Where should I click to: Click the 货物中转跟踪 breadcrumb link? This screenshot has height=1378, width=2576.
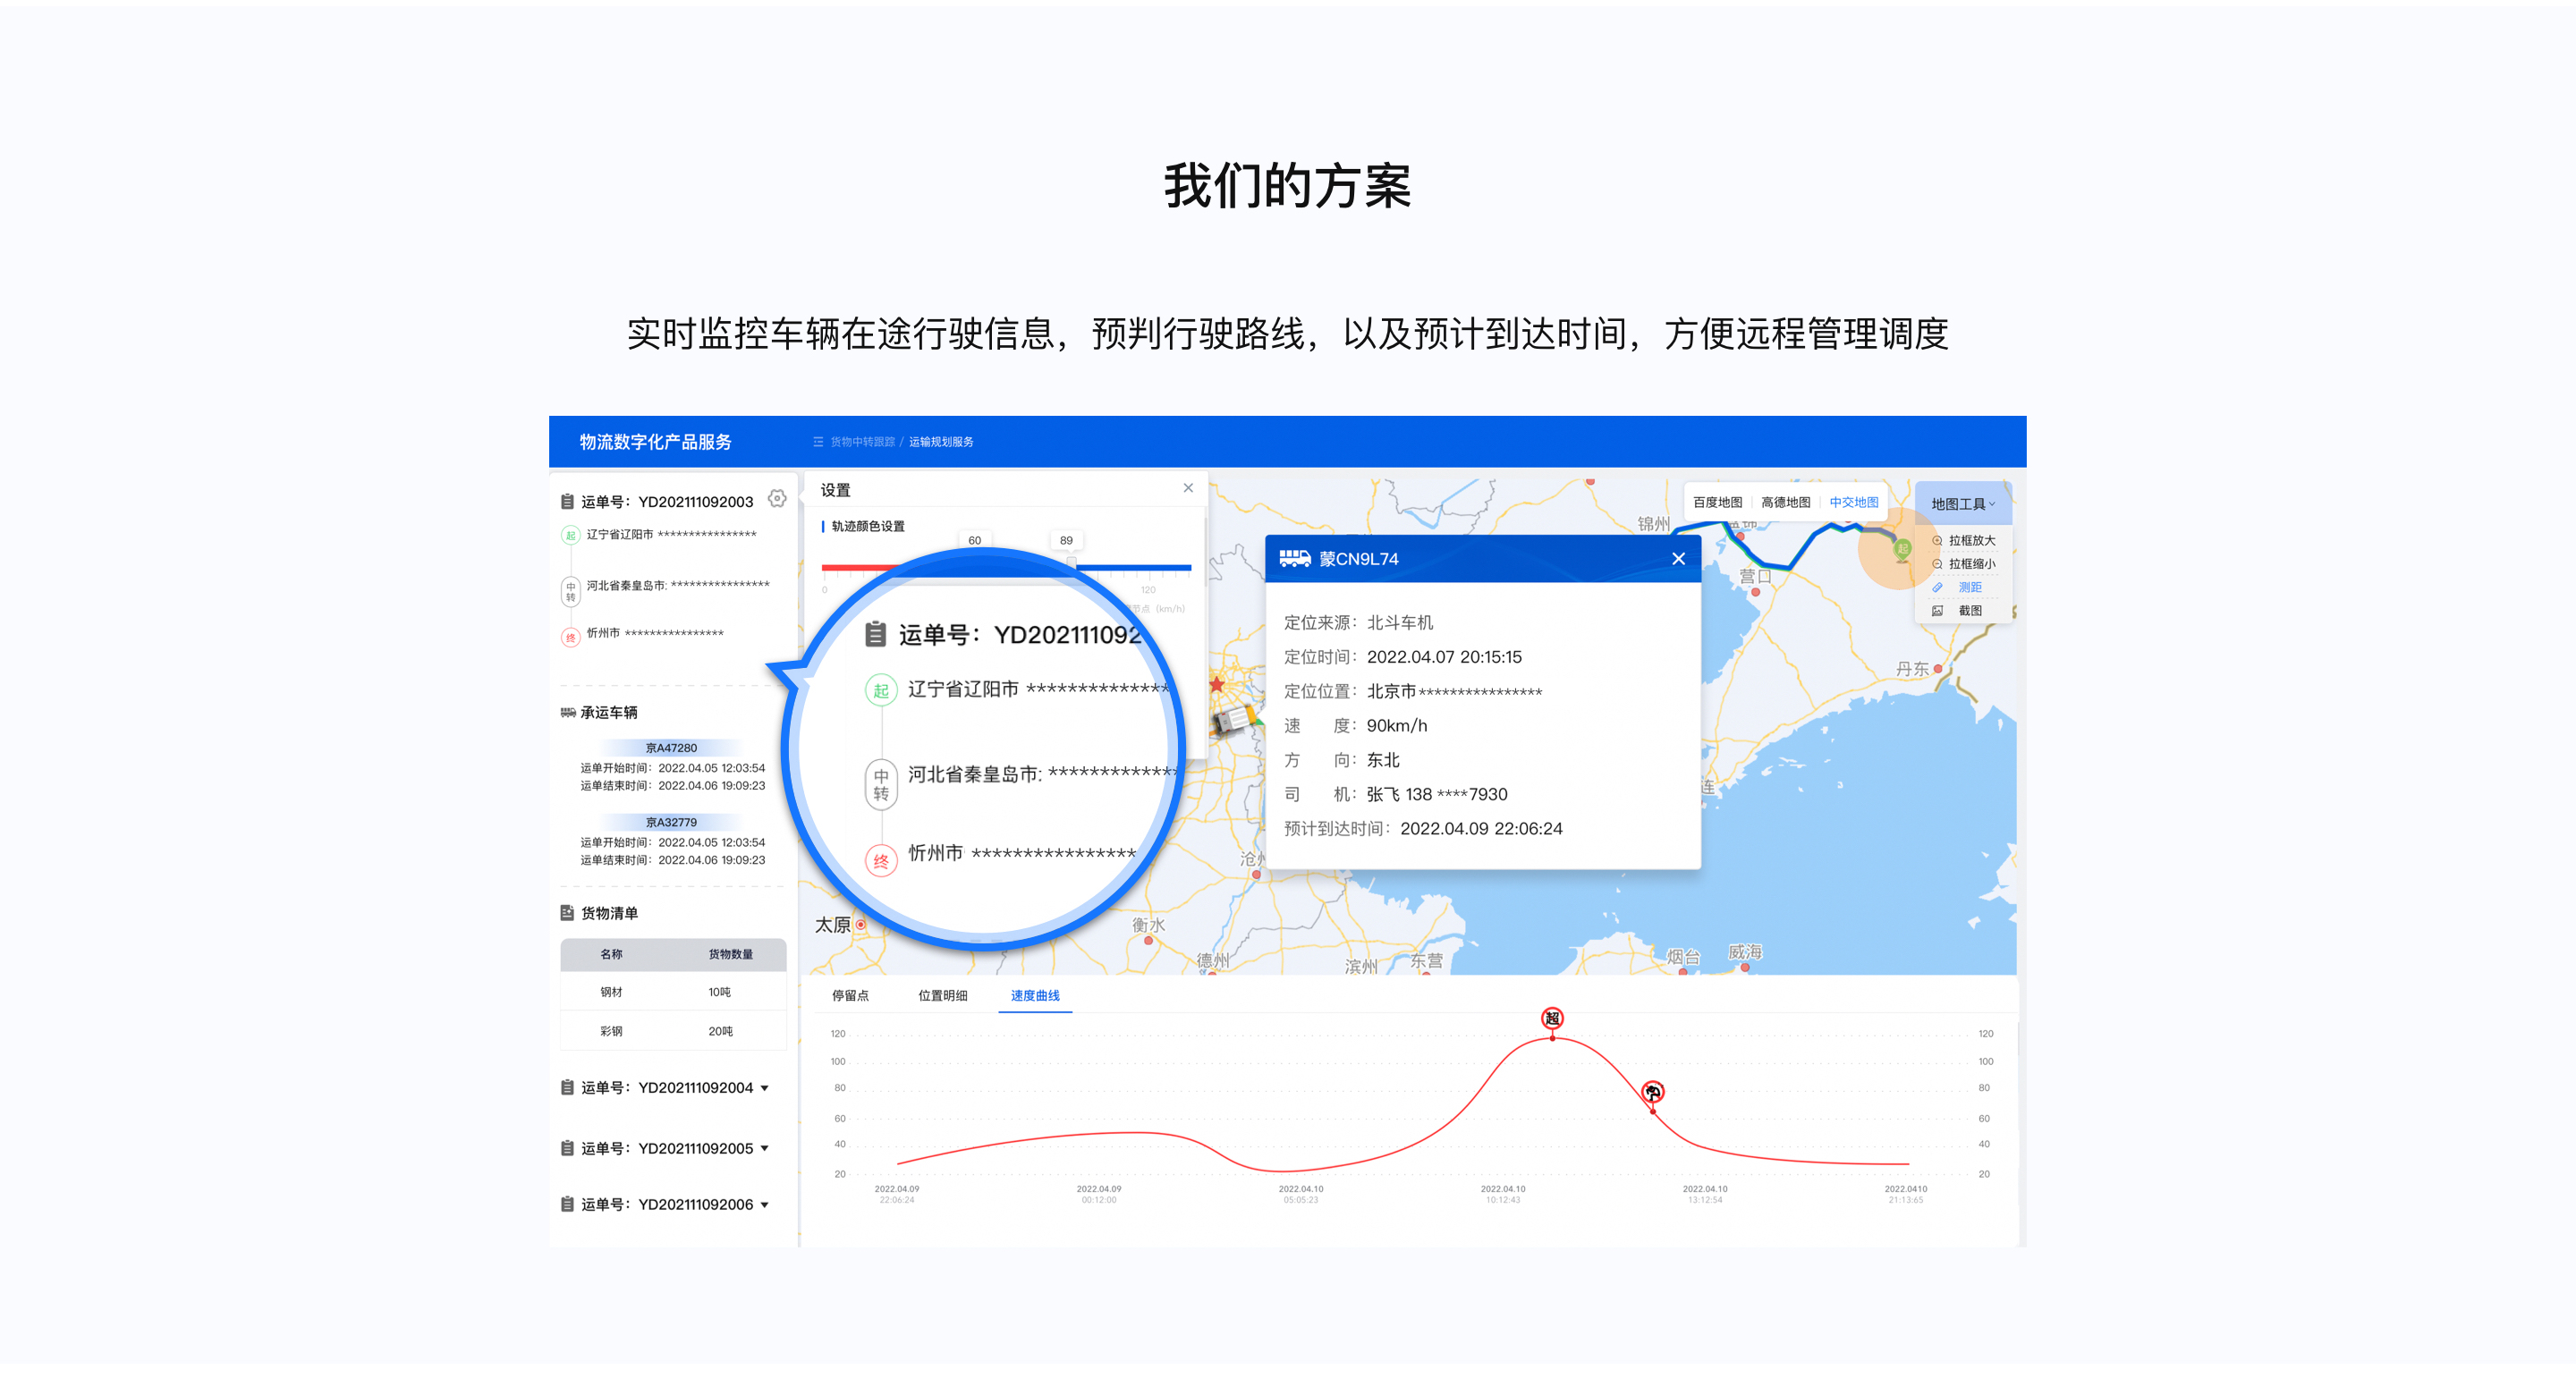(862, 442)
